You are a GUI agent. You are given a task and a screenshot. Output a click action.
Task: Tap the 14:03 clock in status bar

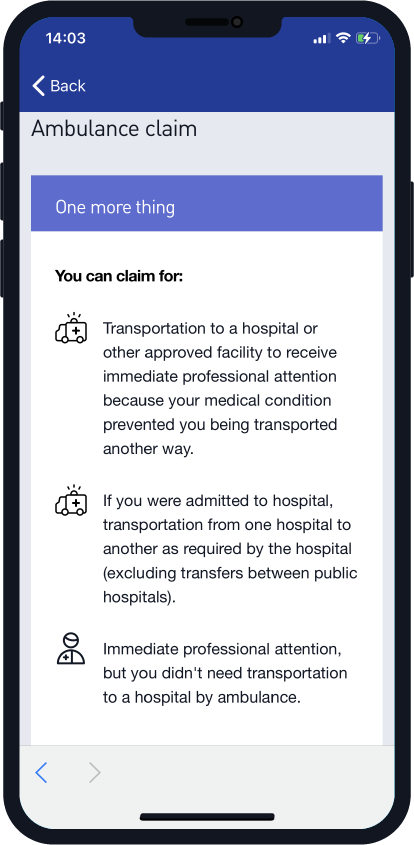click(x=65, y=38)
